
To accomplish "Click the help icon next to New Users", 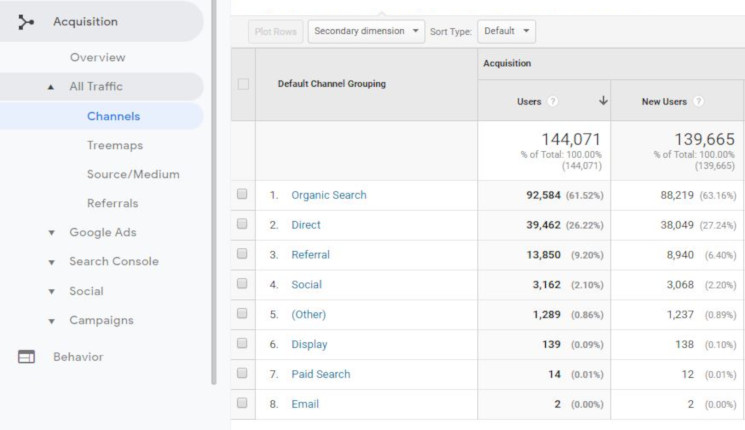I will pos(698,101).
